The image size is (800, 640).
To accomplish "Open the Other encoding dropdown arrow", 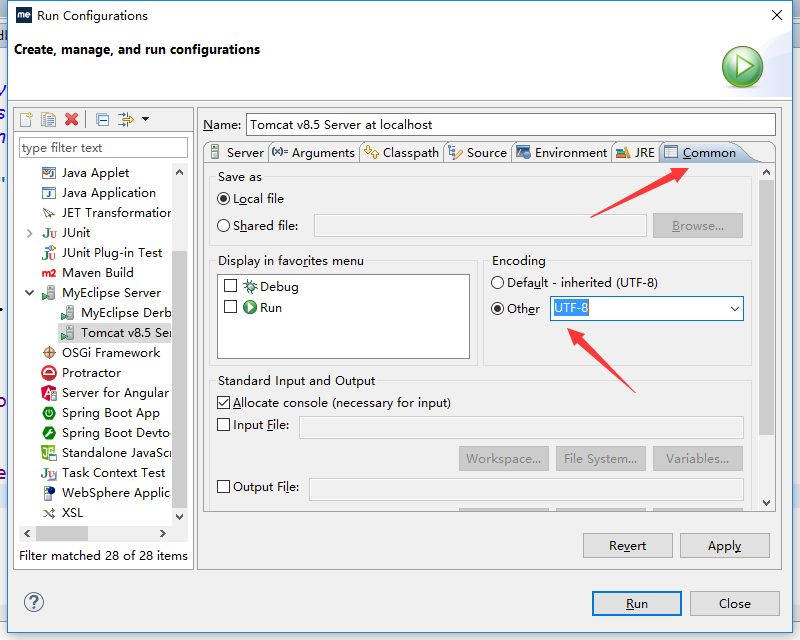I will pyautogui.click(x=735, y=309).
